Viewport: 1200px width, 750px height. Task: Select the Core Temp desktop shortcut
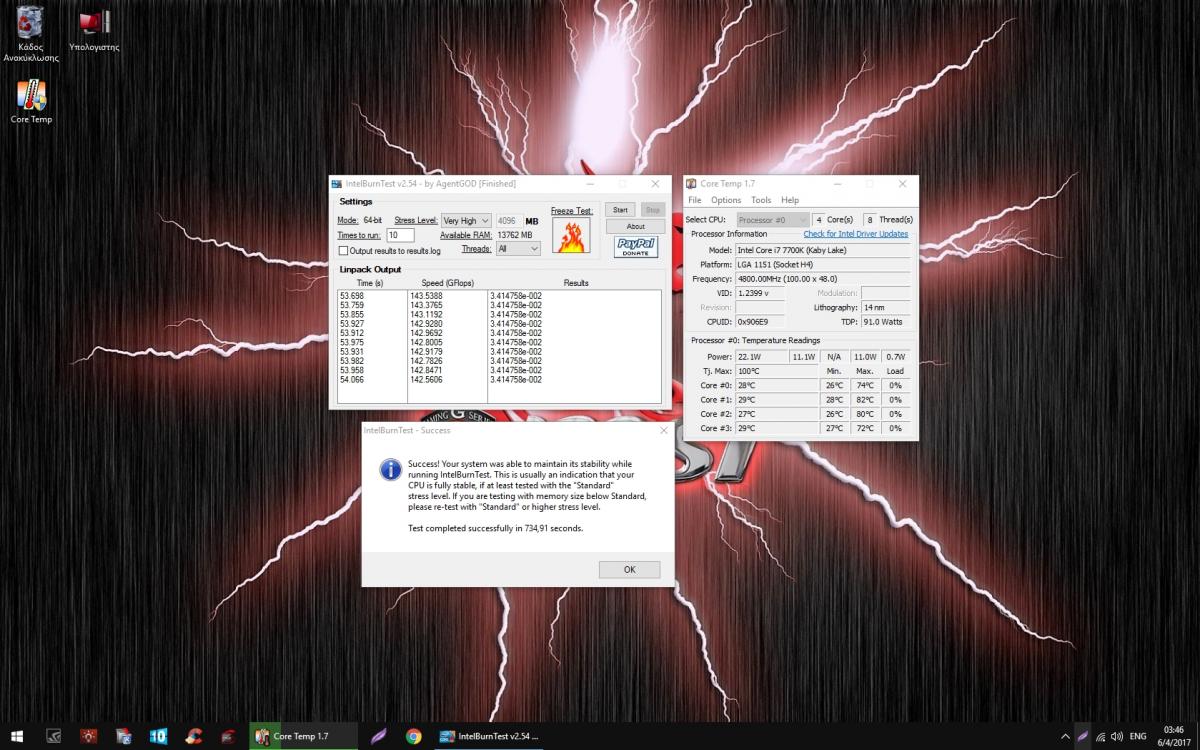[31, 102]
